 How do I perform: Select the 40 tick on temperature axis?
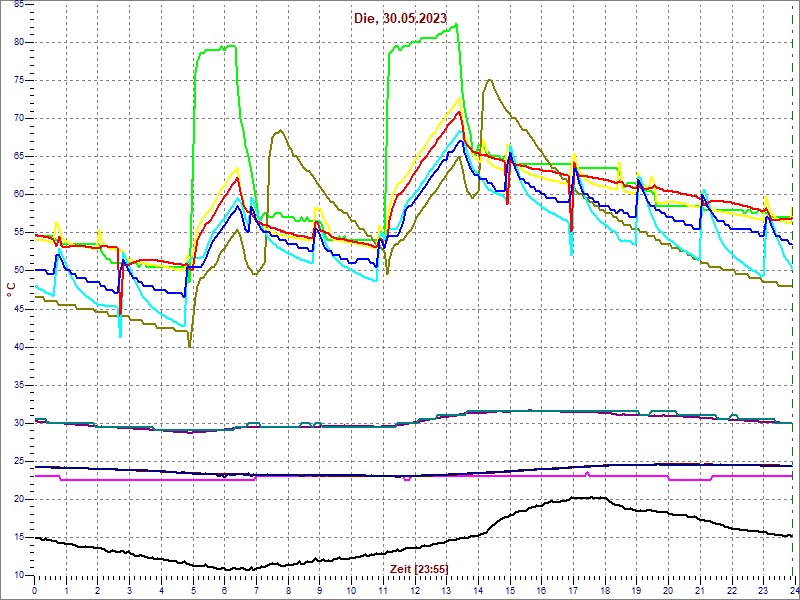pos(17,347)
